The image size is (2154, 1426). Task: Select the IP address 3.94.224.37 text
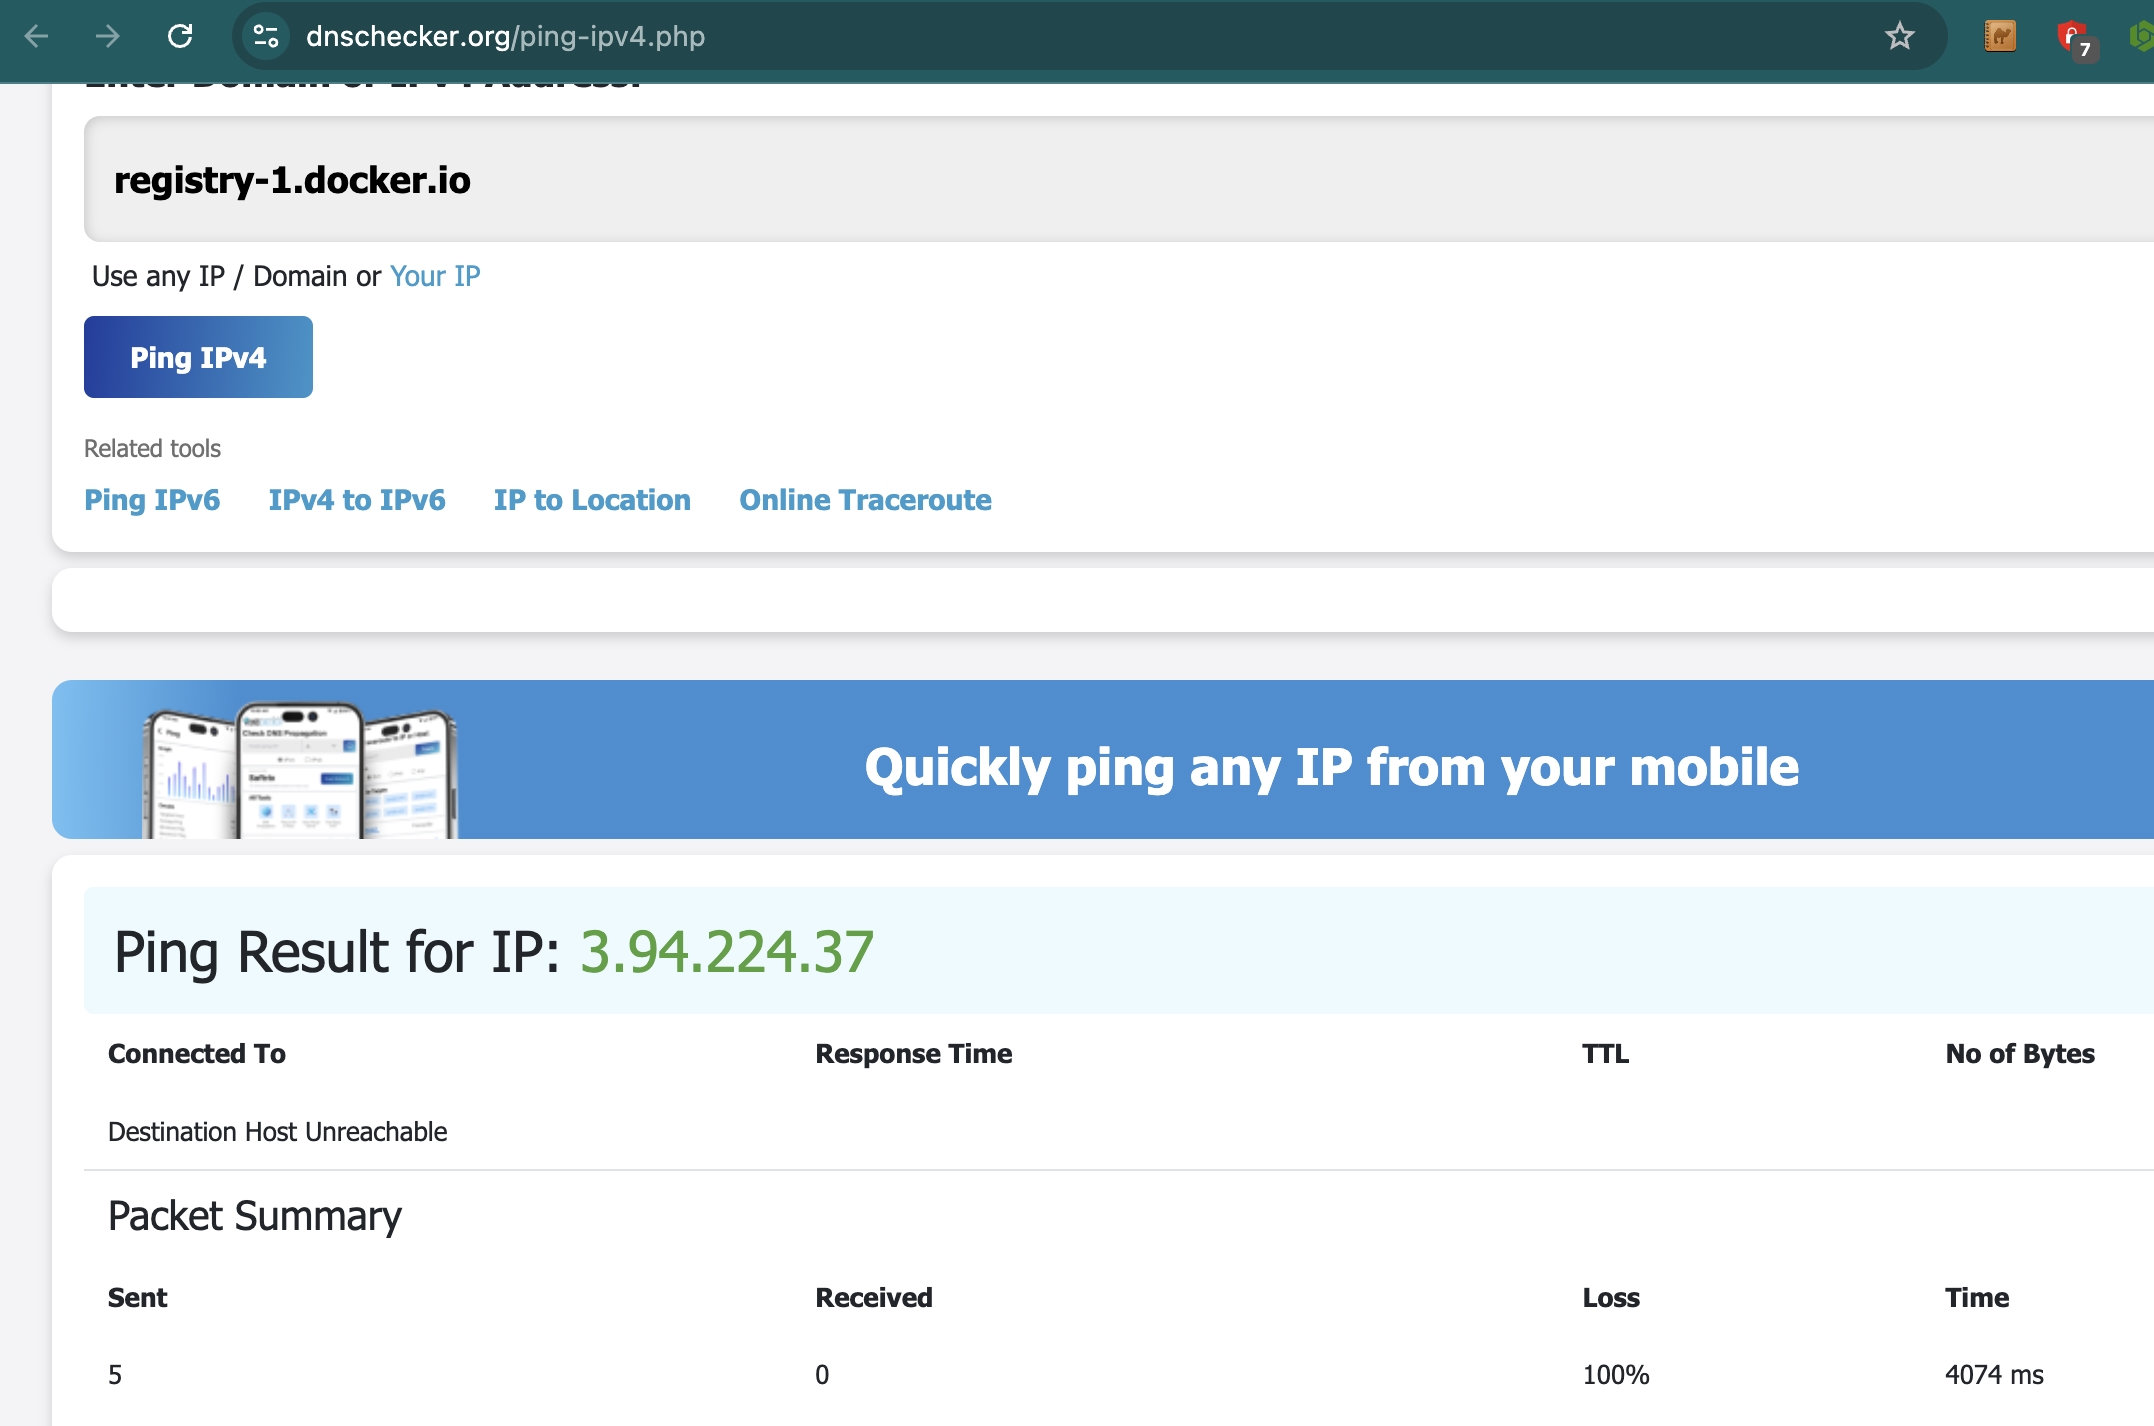[728, 951]
